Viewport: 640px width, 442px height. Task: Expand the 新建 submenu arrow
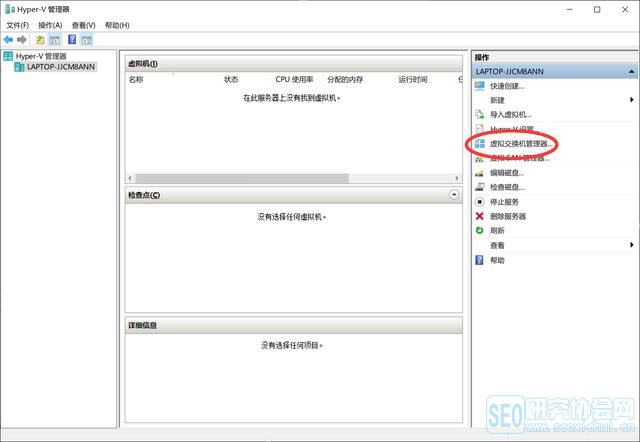click(631, 100)
